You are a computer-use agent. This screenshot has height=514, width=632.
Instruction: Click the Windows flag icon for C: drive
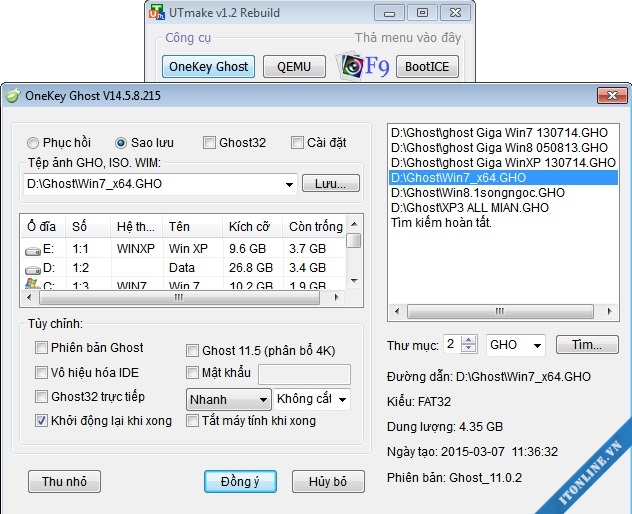[x=31, y=283]
